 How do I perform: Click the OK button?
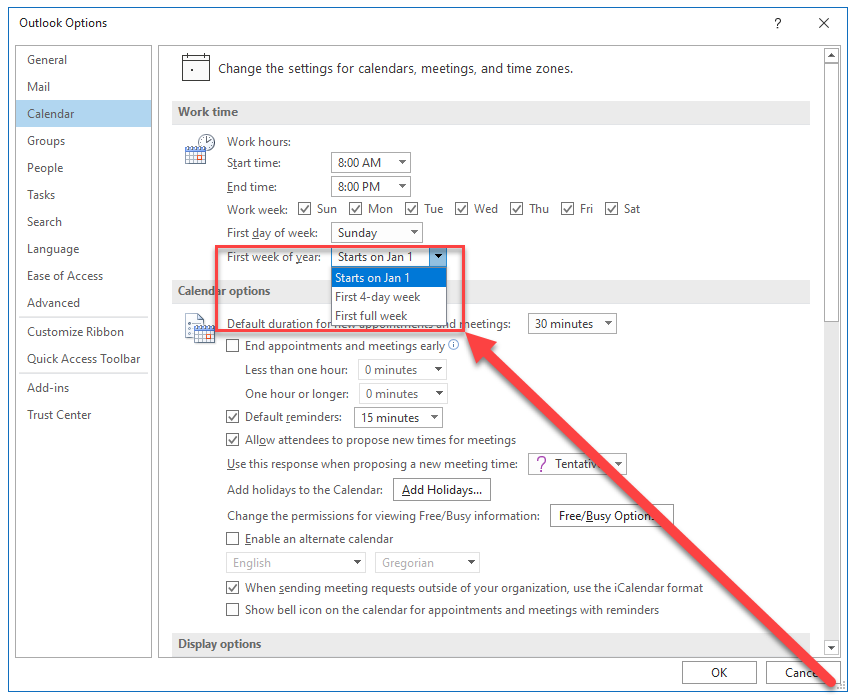(719, 673)
